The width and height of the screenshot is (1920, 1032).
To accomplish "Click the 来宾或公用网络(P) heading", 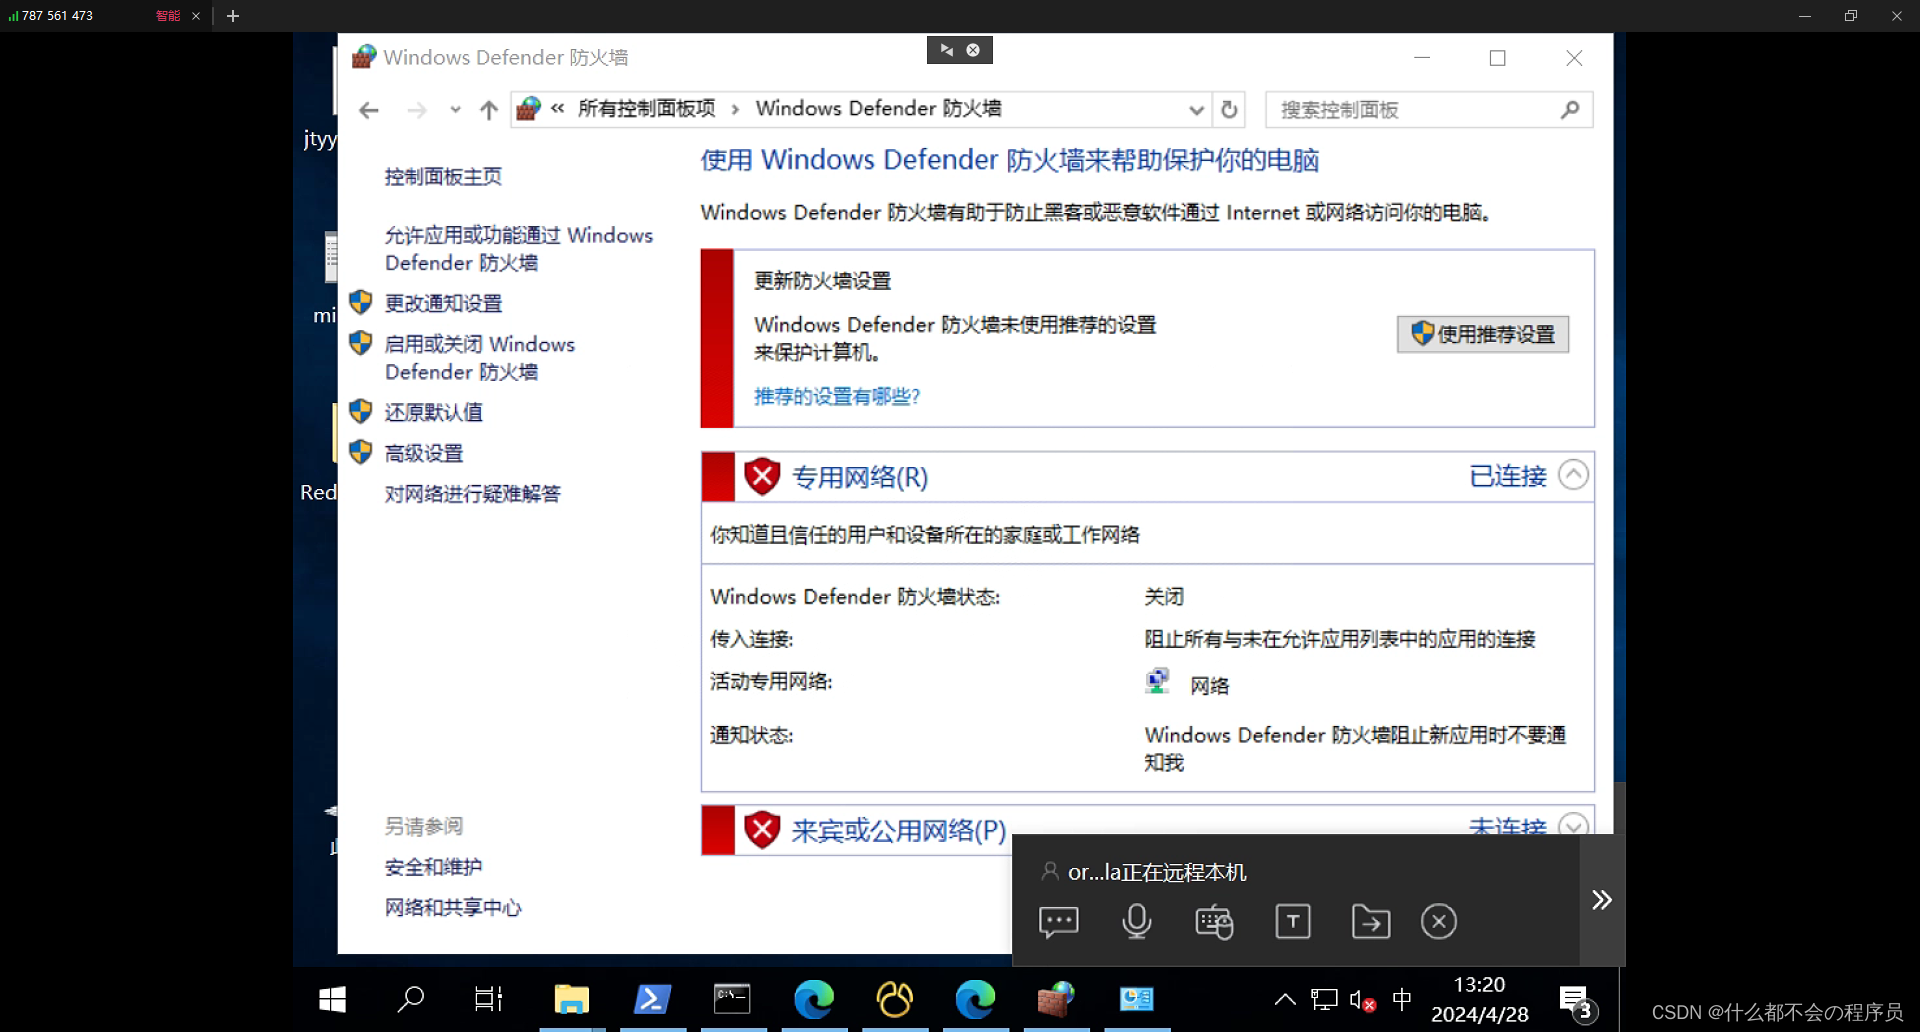I will click(899, 831).
